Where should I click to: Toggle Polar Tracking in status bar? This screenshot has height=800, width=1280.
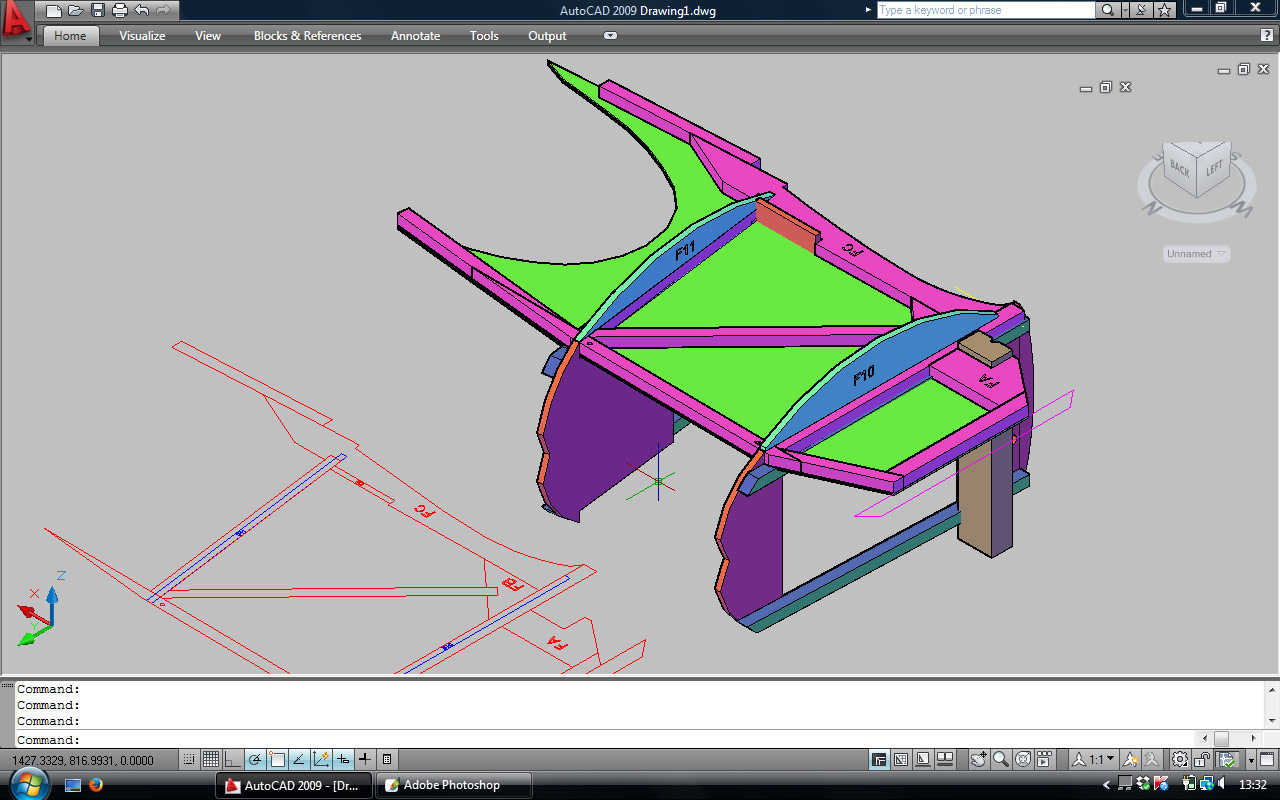pos(255,760)
